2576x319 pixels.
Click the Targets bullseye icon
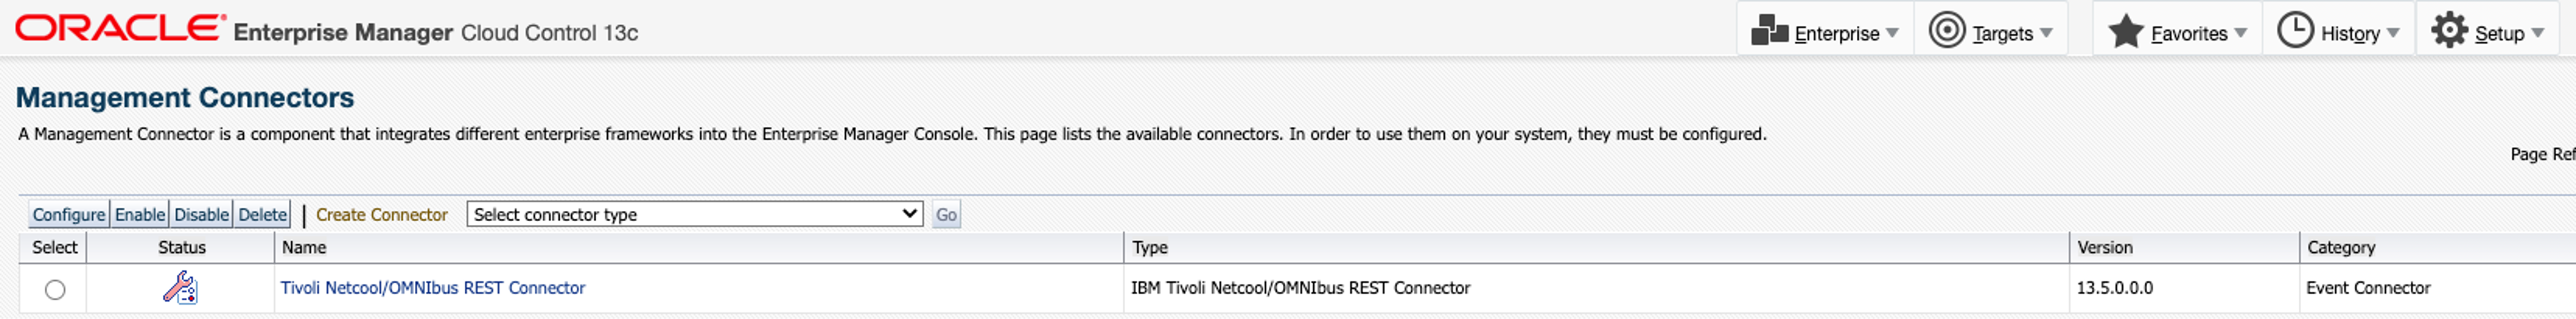[1946, 31]
